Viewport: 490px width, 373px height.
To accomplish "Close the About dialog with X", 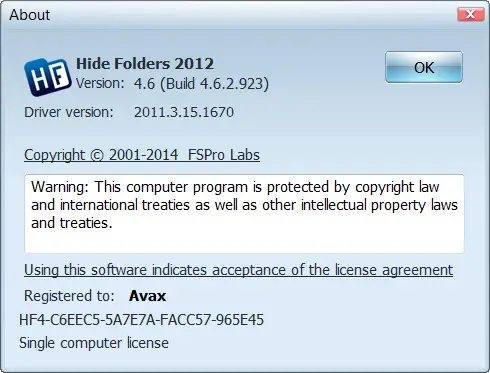I will [470, 14].
